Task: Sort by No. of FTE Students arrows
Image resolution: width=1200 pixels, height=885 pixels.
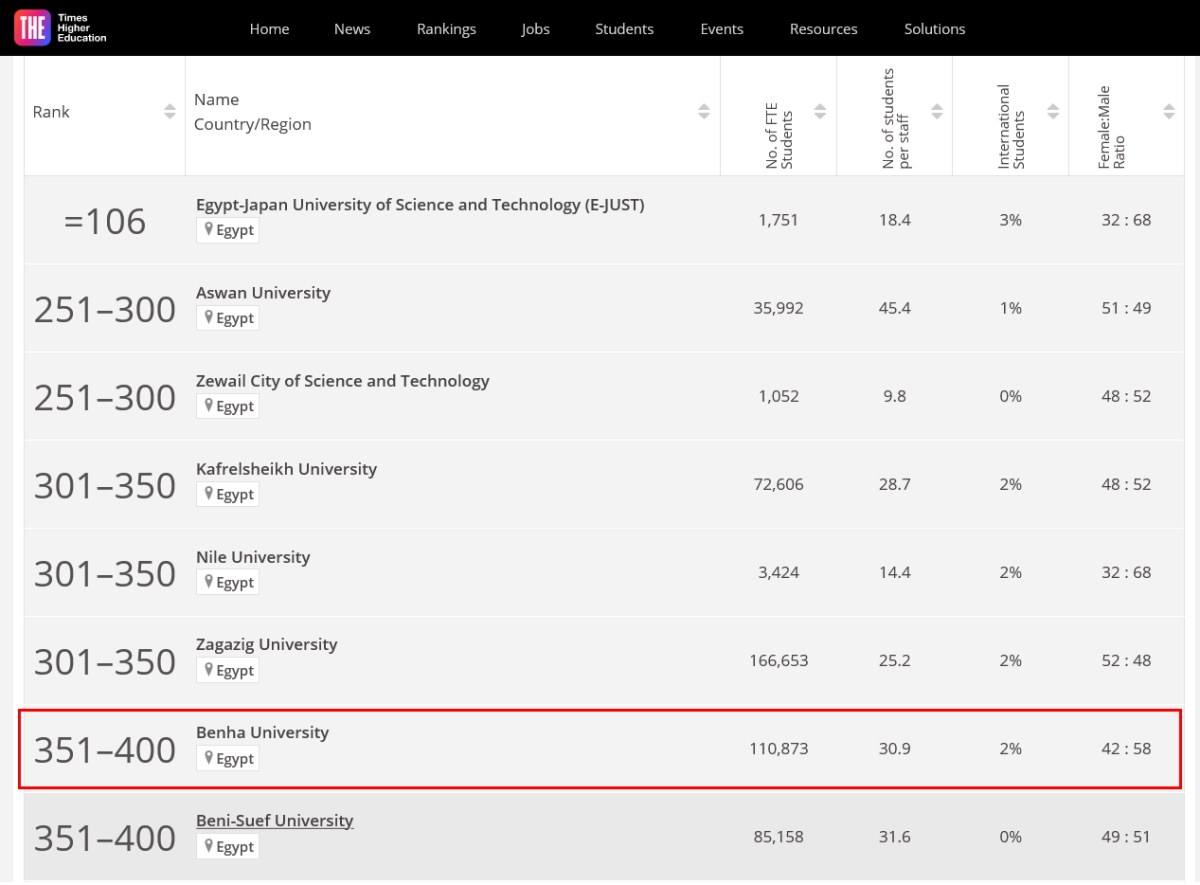Action: [820, 112]
